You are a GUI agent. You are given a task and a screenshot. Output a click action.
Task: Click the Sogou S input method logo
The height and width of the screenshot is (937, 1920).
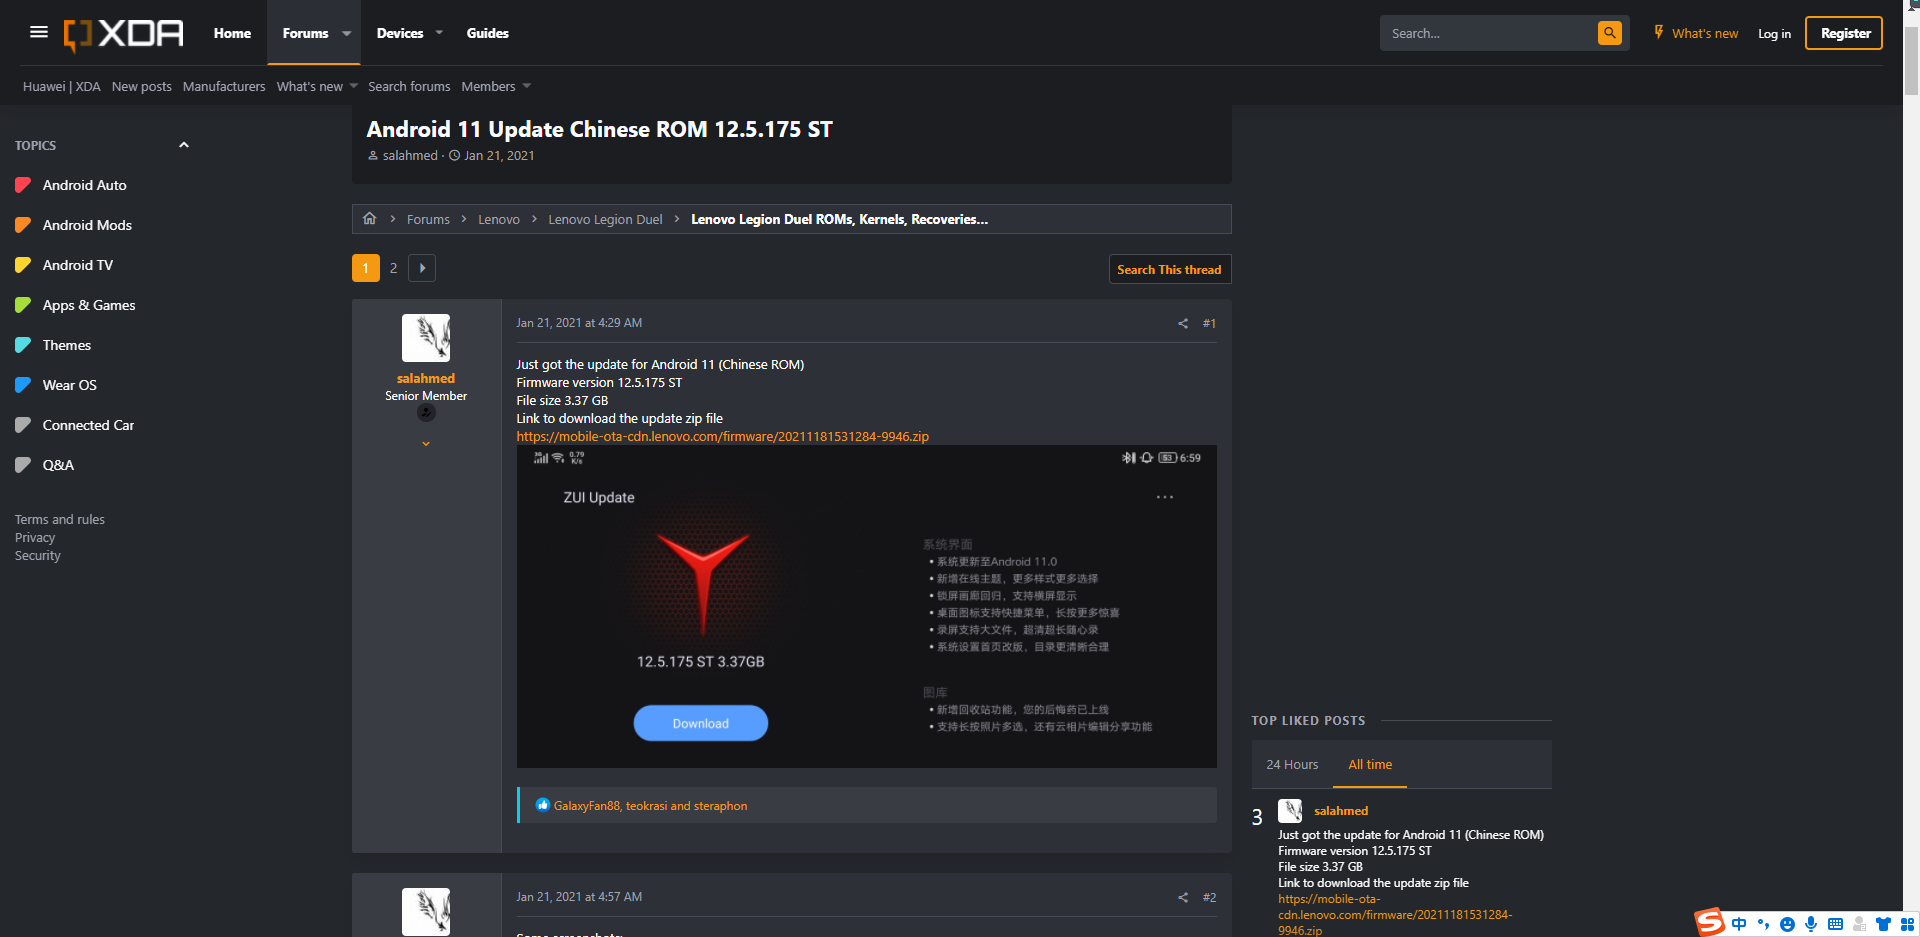tap(1710, 922)
